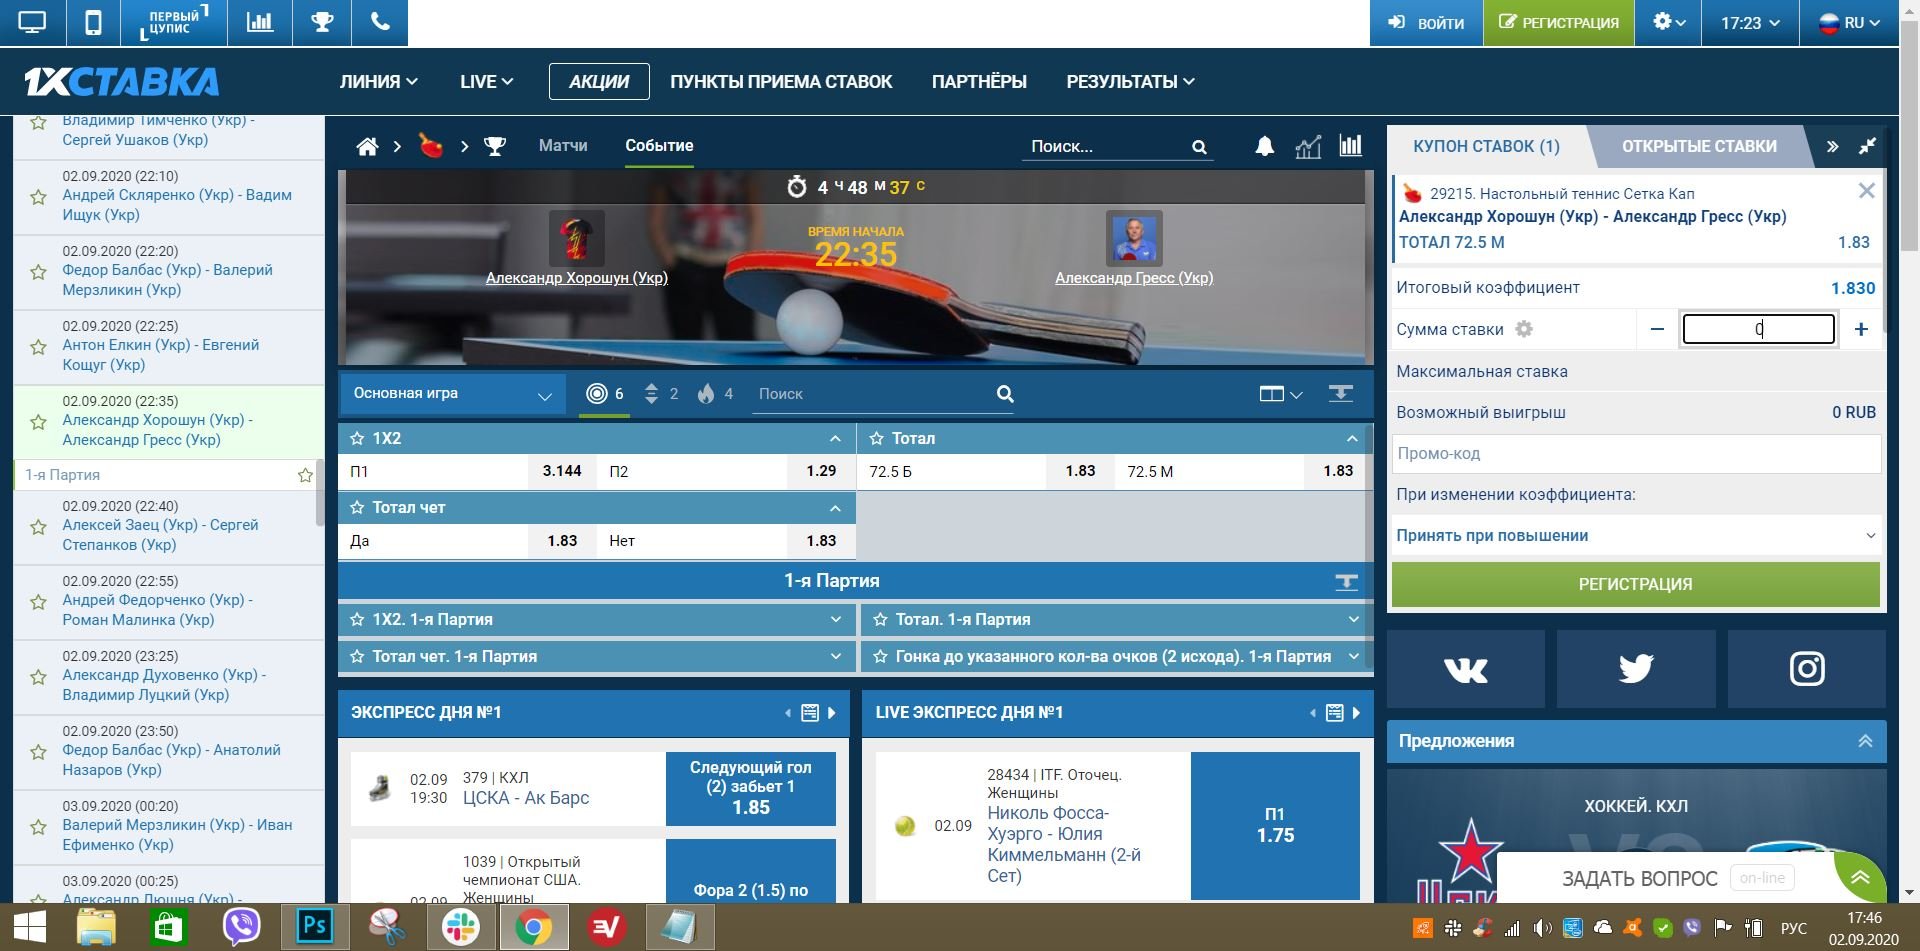Click the table tennis paddle breadcrumb icon
Viewport: 1920px width, 951px height.
431,146
